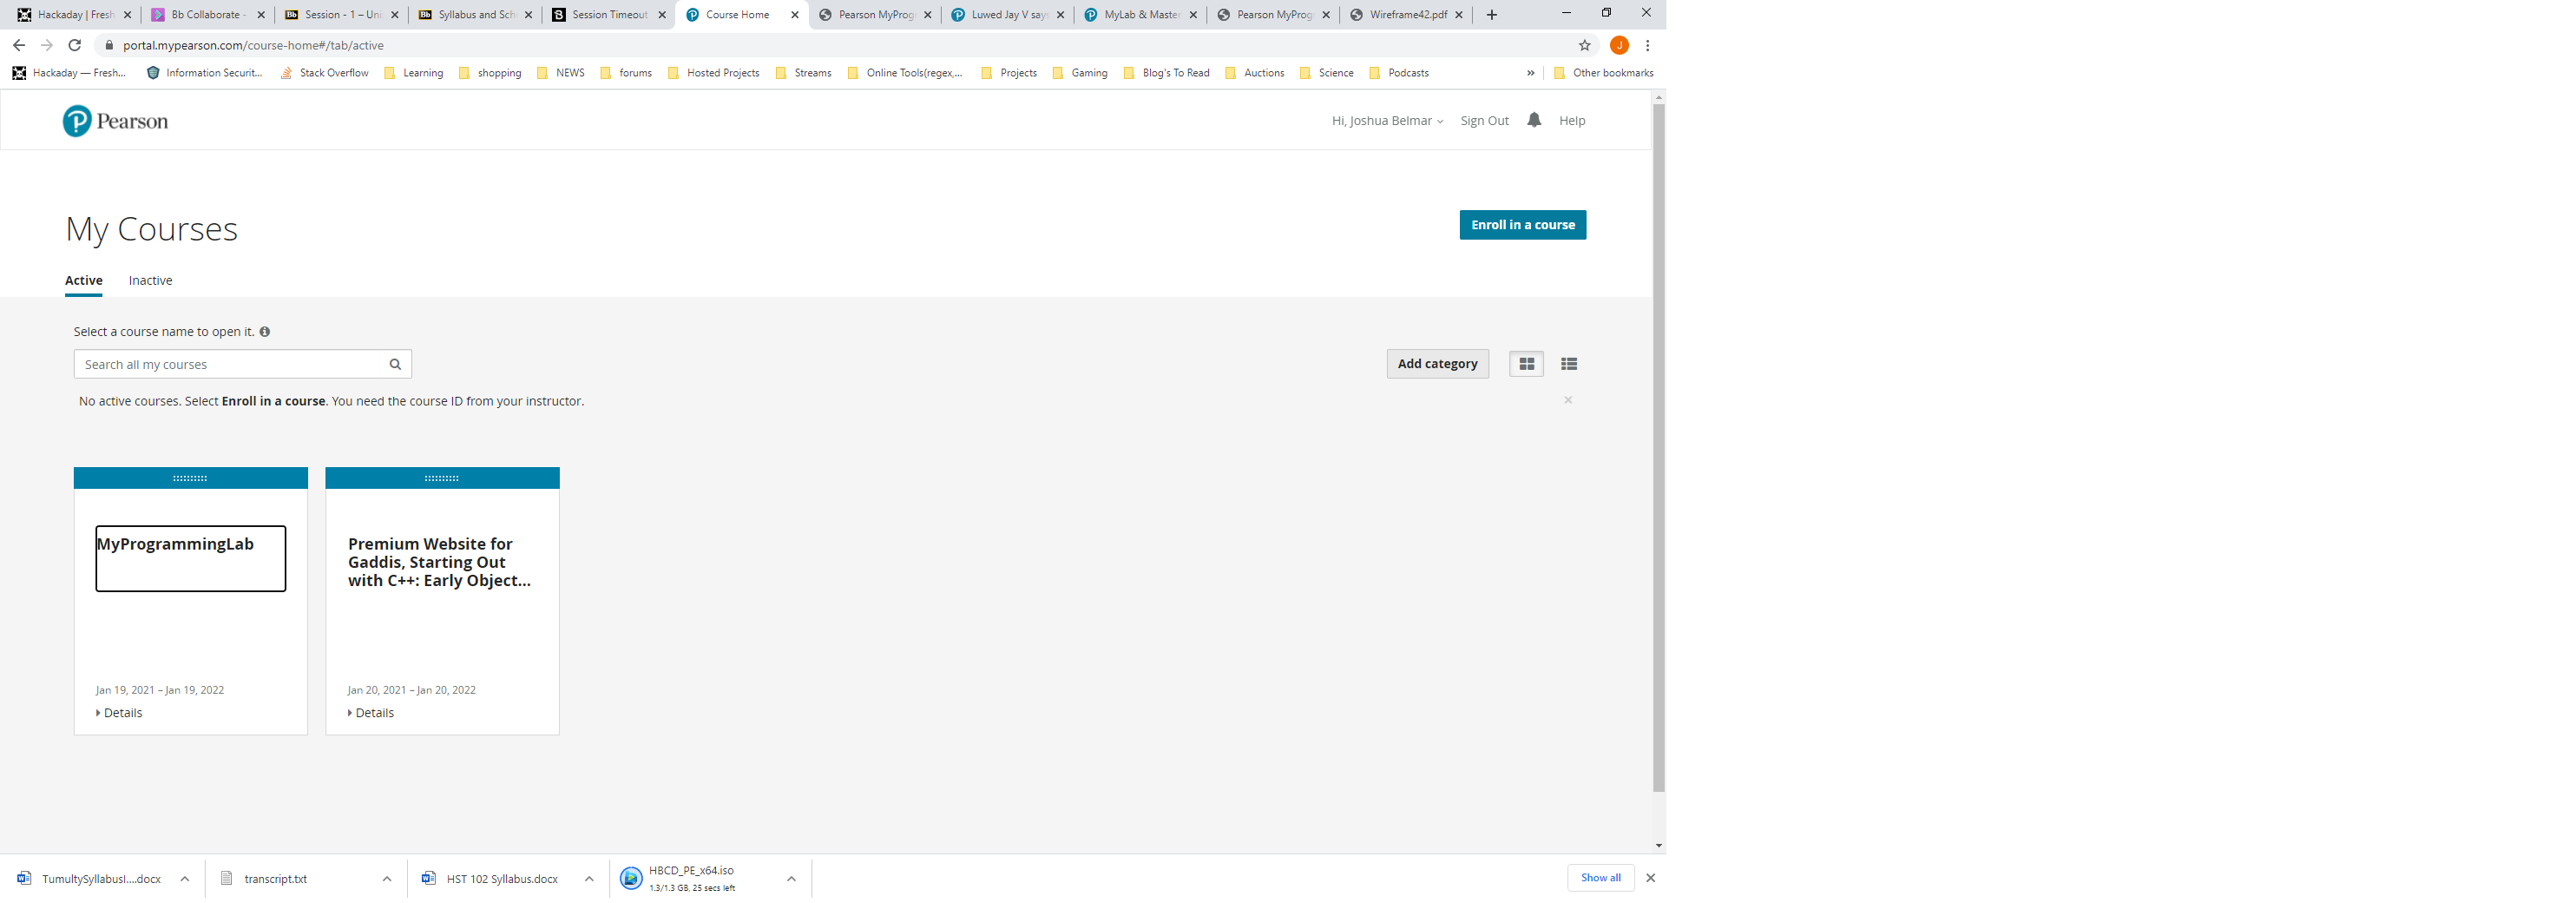Switch to grid card view
2576x903 pixels.
pos(1526,364)
